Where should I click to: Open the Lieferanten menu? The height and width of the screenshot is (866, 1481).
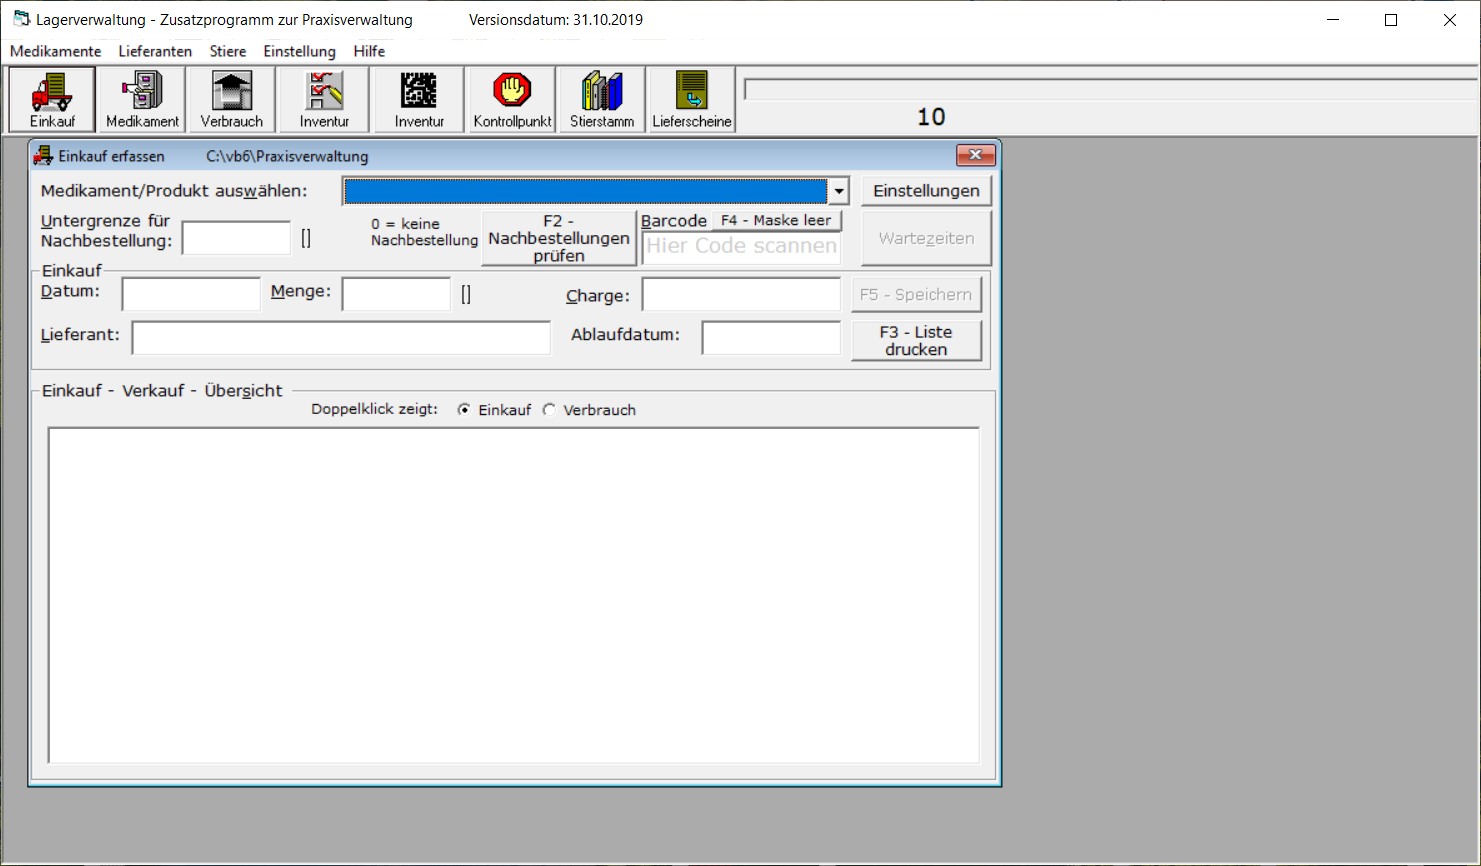pos(155,51)
